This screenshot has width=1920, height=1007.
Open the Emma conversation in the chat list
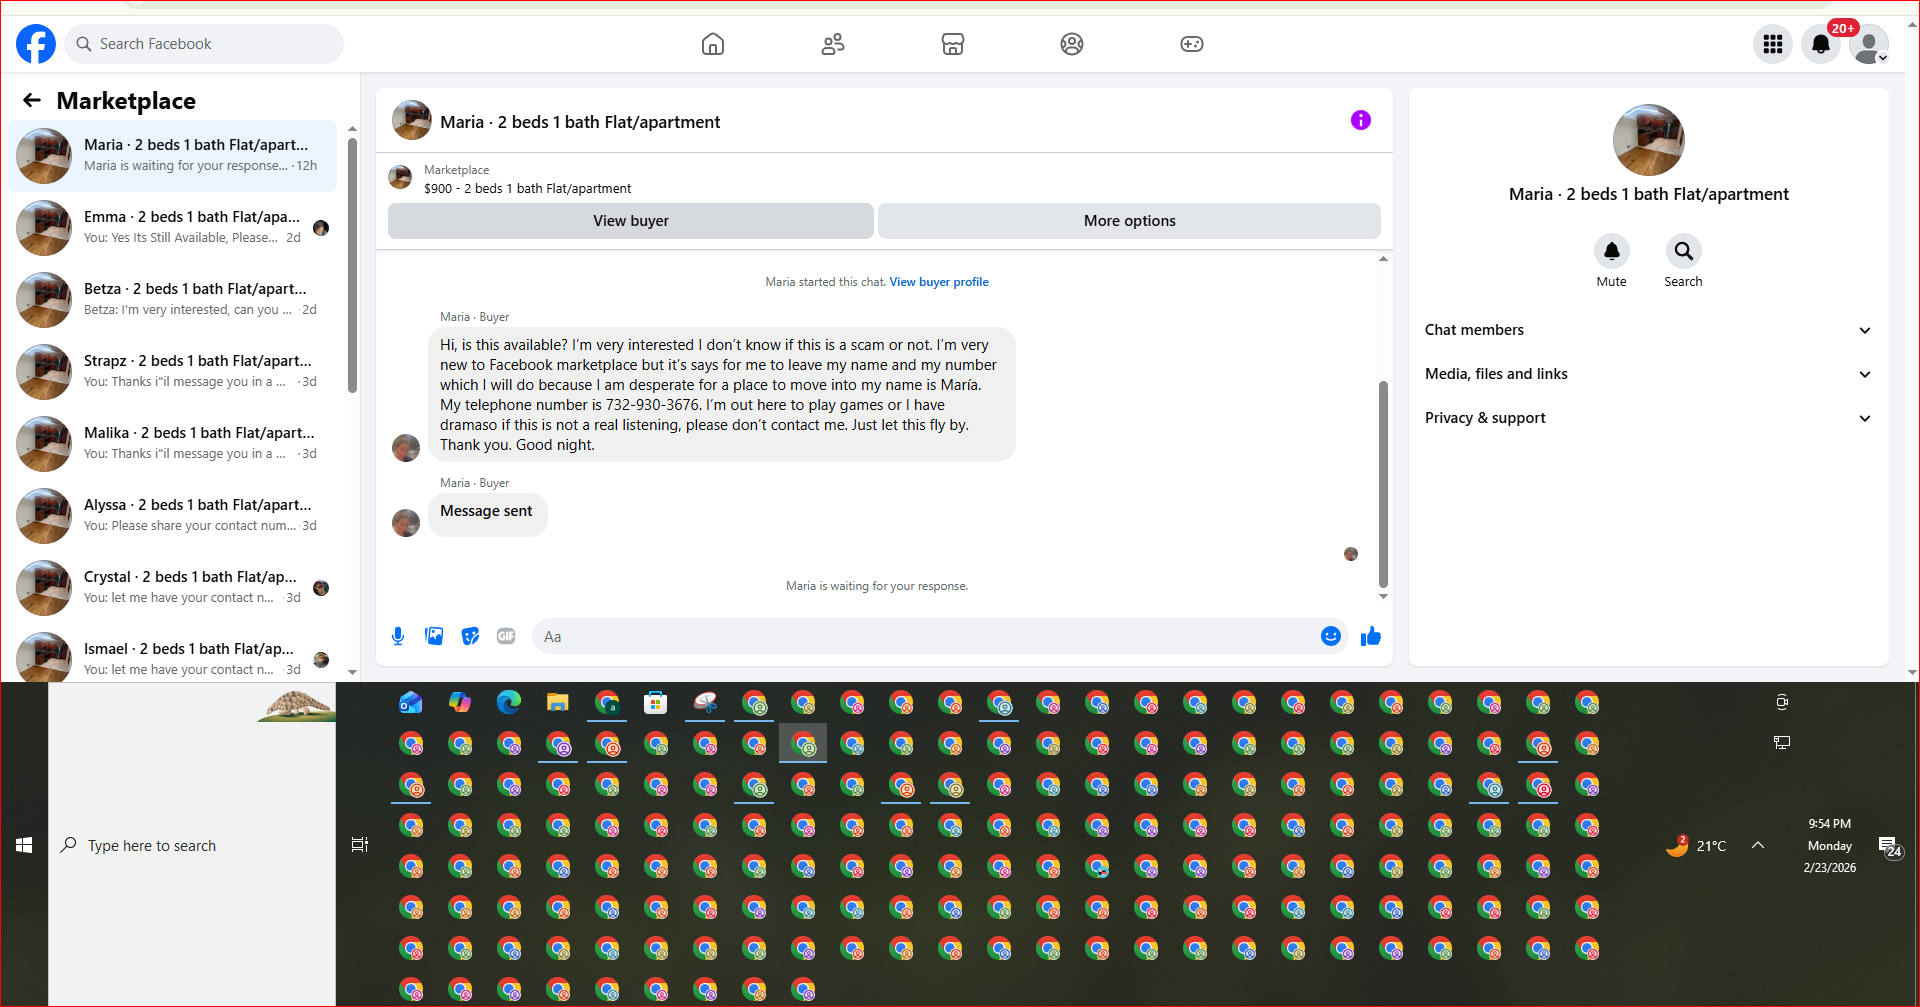pos(173,228)
